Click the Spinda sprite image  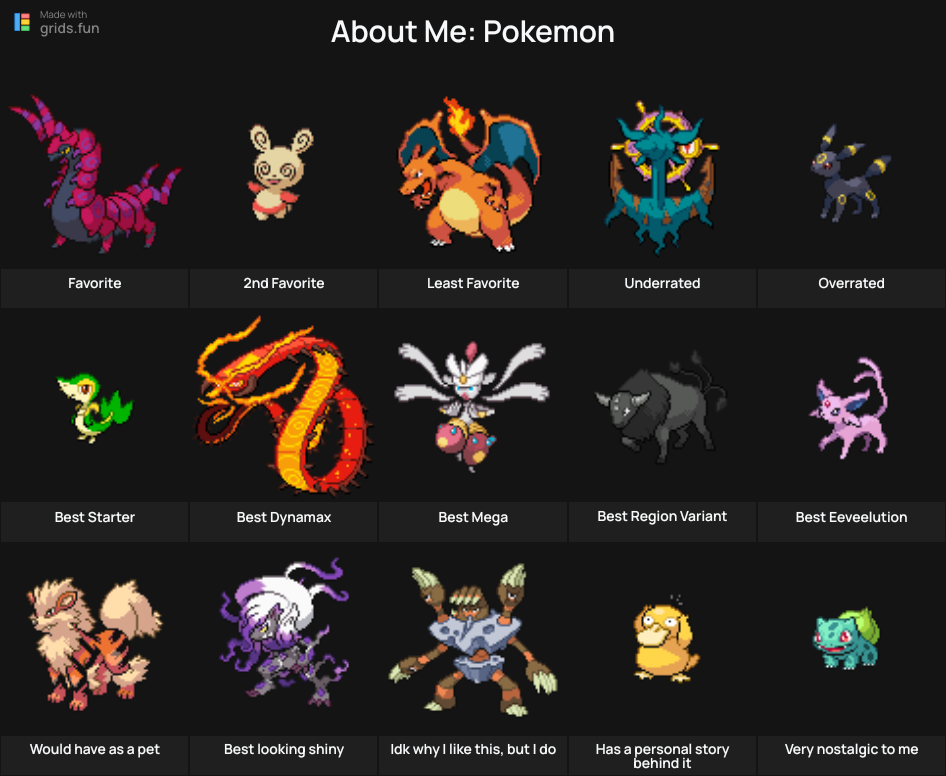coord(281,173)
